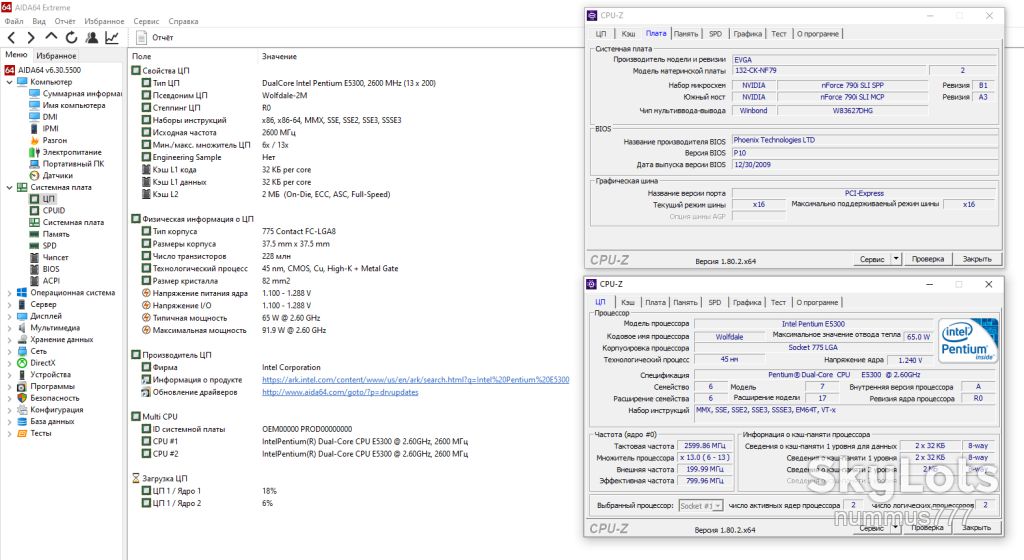Open Плата tab in lower CPU-Z window
The height and width of the screenshot is (560, 1024).
tap(655, 302)
